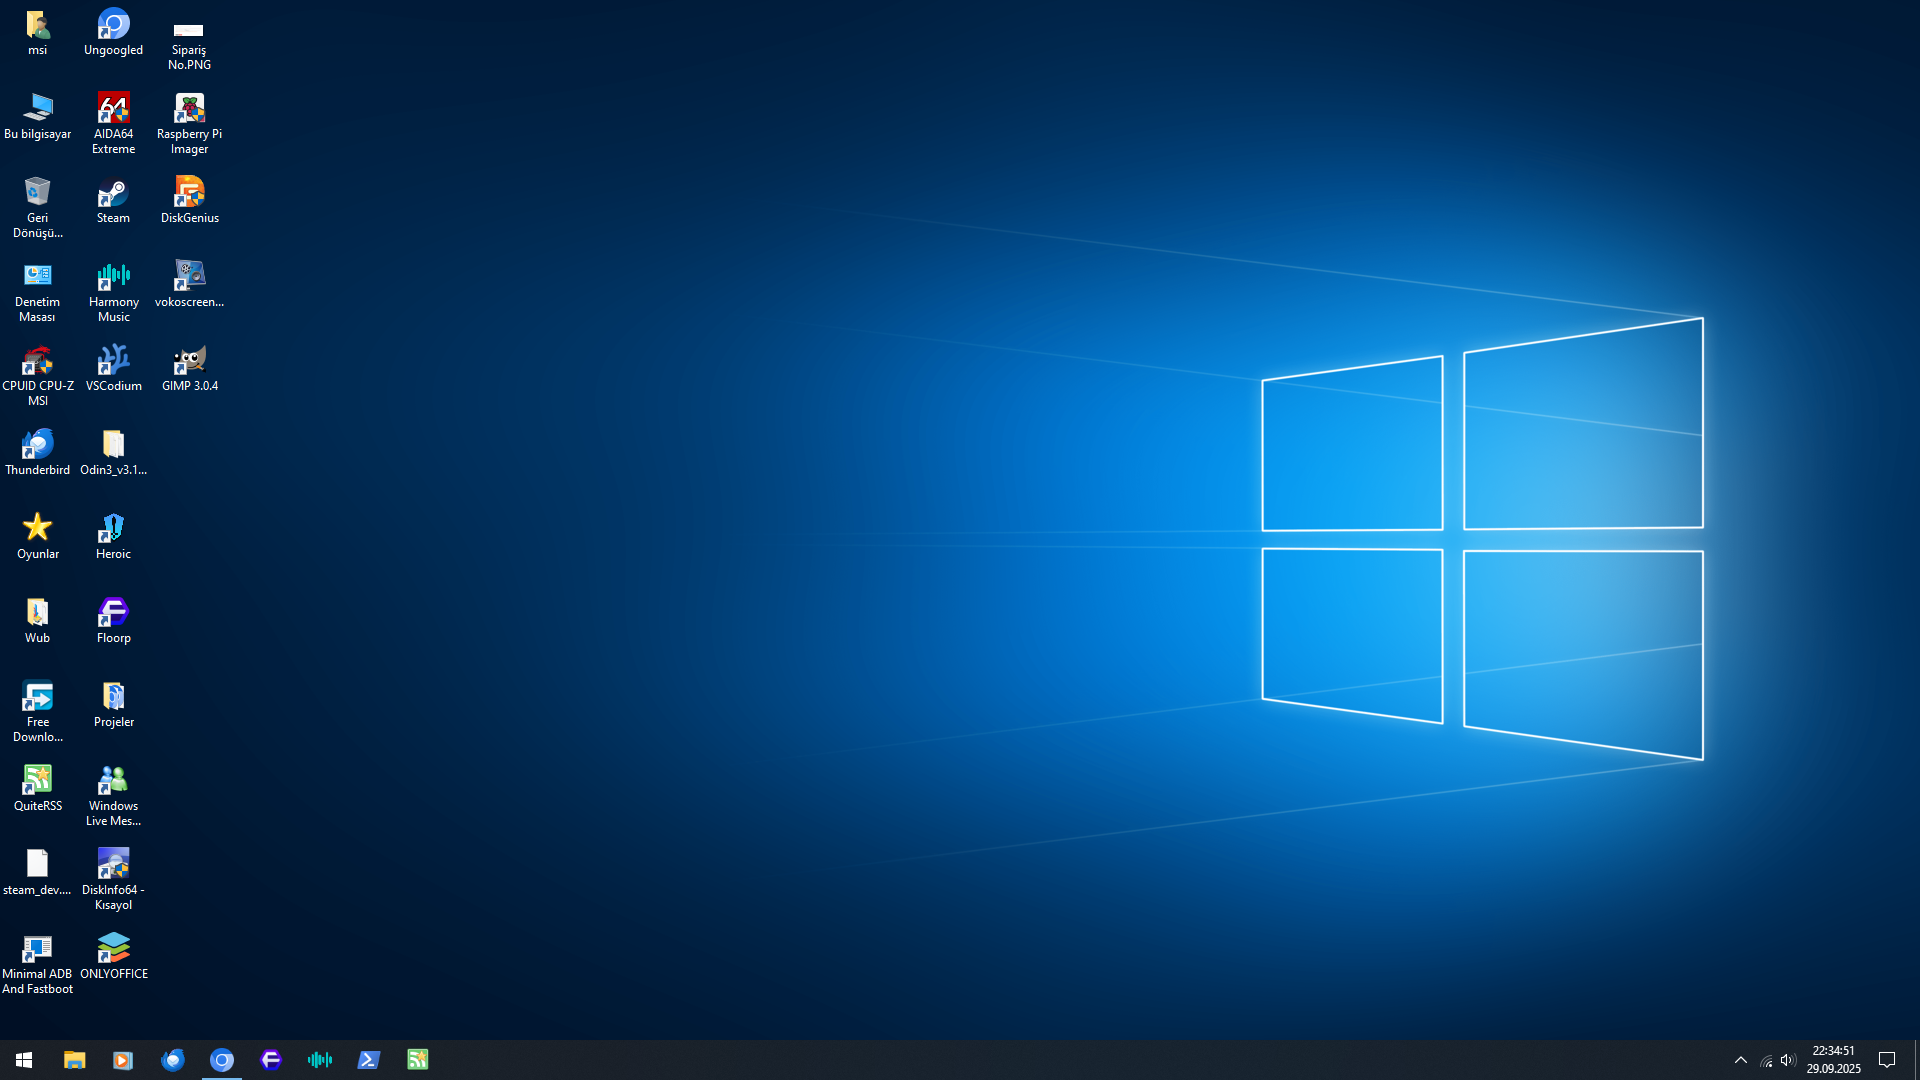Select the Minimal ADB And Fastboot shortcut

pyautogui.click(x=37, y=965)
